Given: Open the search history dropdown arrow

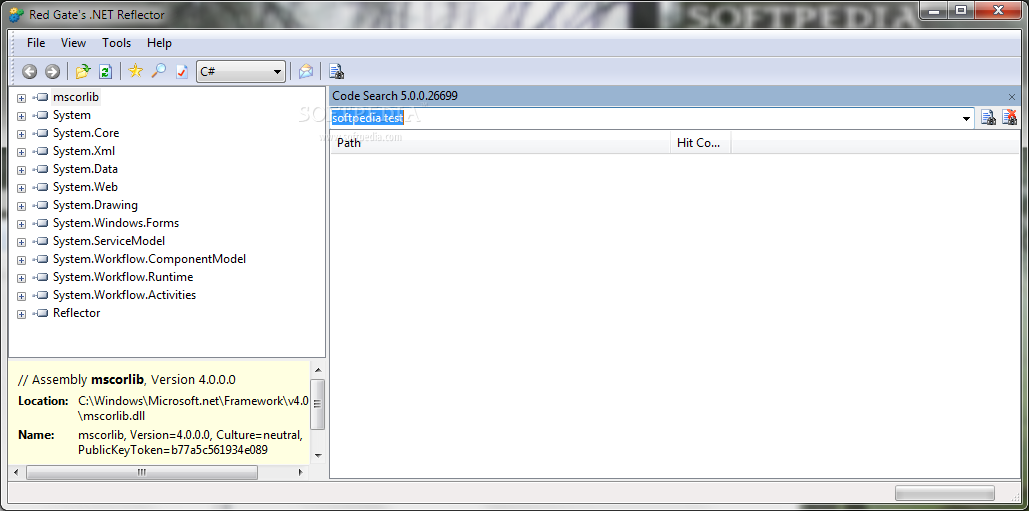Looking at the screenshot, I should (966, 119).
